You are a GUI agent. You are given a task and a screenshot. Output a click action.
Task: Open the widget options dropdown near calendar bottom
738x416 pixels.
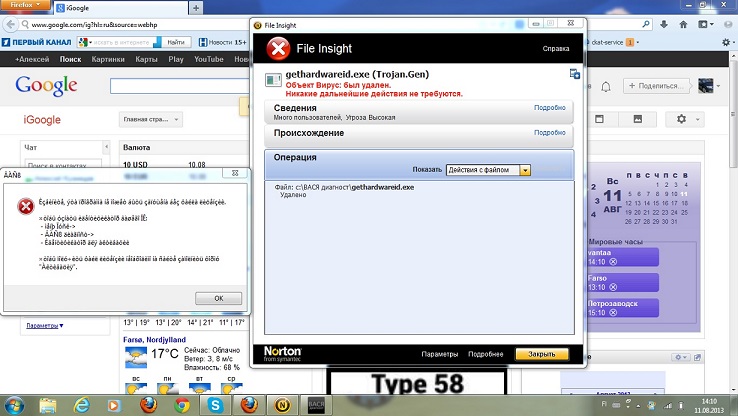[681, 357]
